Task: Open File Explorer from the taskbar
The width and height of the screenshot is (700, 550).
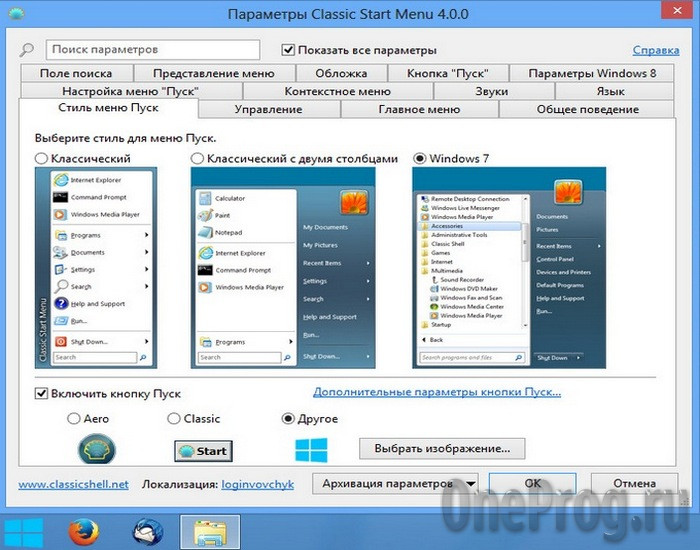Action: (210, 532)
